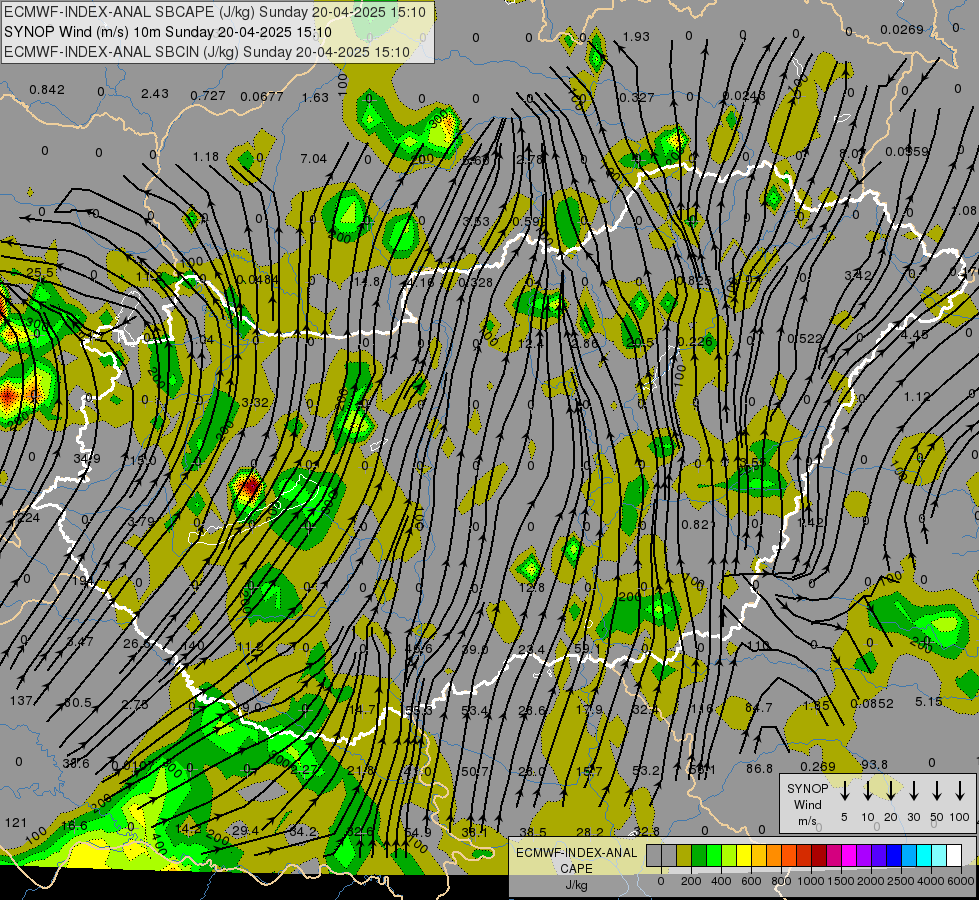Click the 50 m/s wind arrow in legend

click(x=937, y=791)
